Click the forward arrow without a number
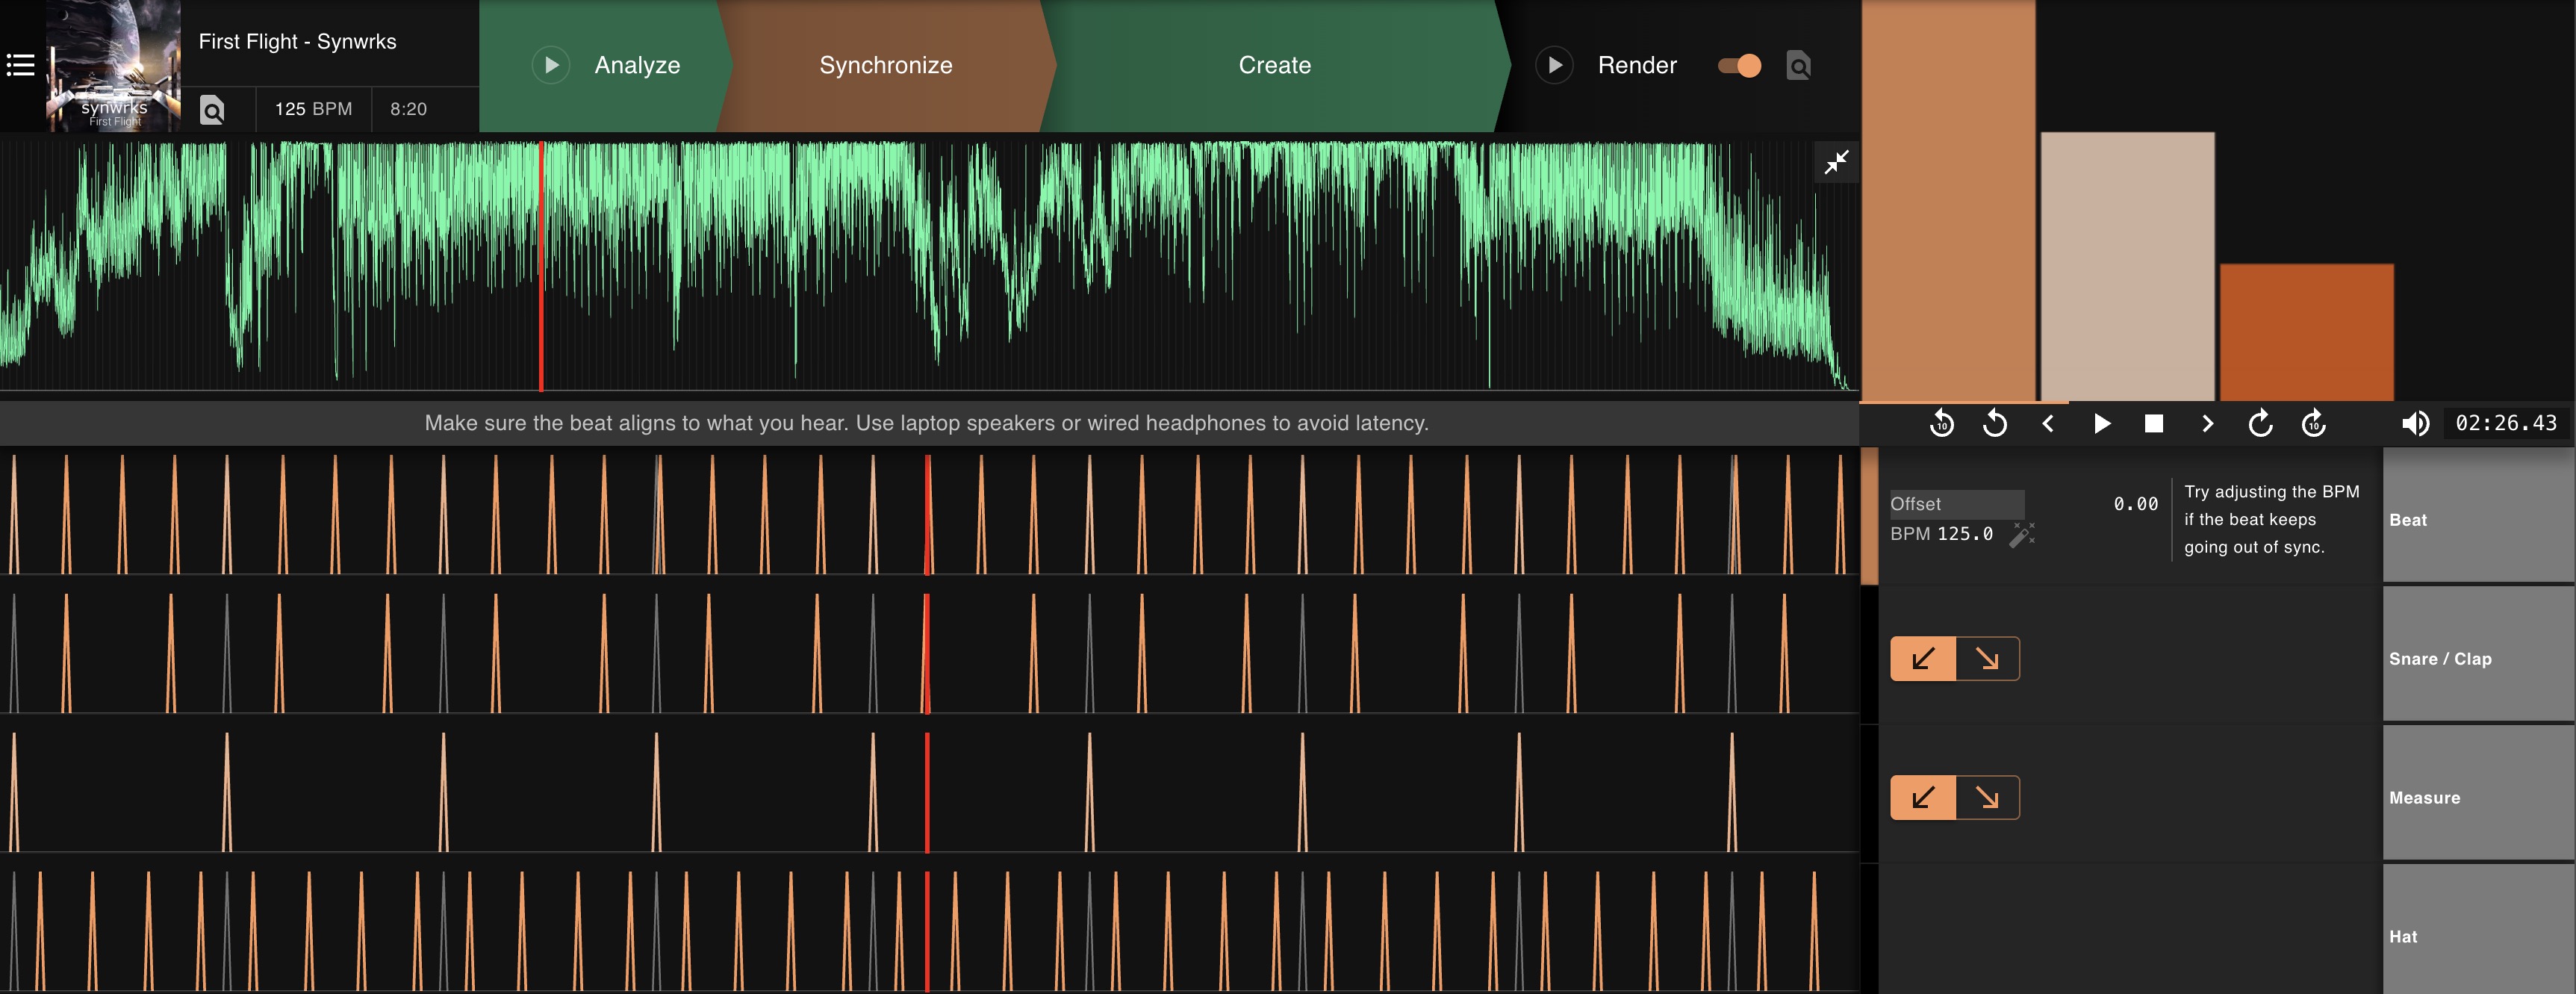 (x=2260, y=423)
